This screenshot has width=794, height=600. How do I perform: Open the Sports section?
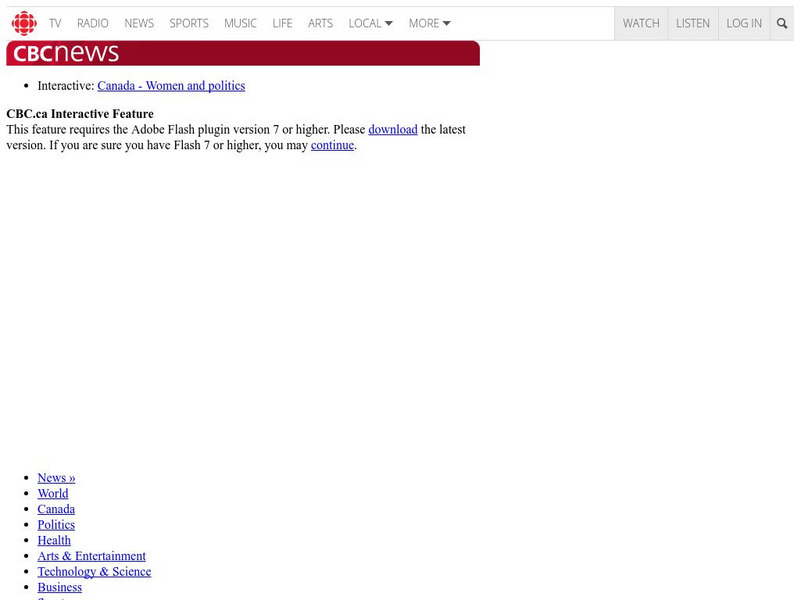(x=189, y=23)
